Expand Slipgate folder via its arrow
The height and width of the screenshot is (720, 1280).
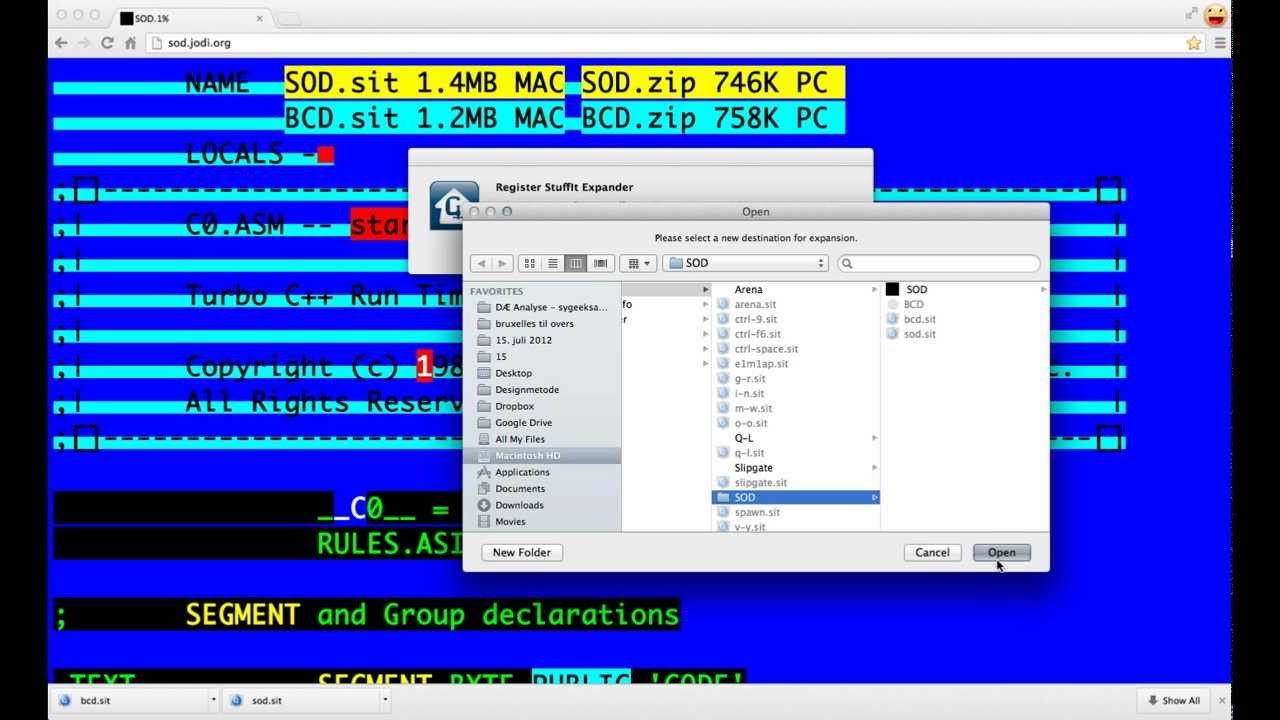click(875, 468)
